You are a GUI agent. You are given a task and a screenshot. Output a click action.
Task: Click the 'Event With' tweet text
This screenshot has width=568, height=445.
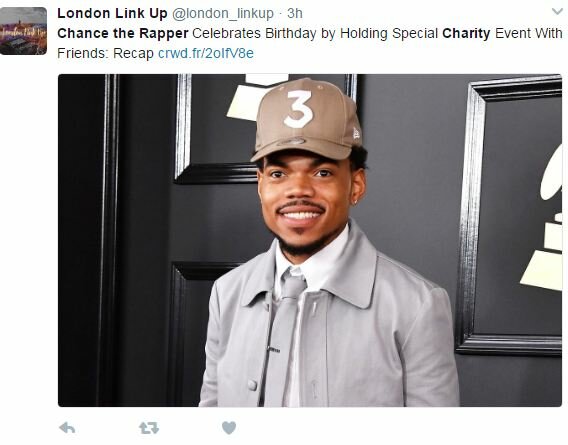(x=529, y=33)
